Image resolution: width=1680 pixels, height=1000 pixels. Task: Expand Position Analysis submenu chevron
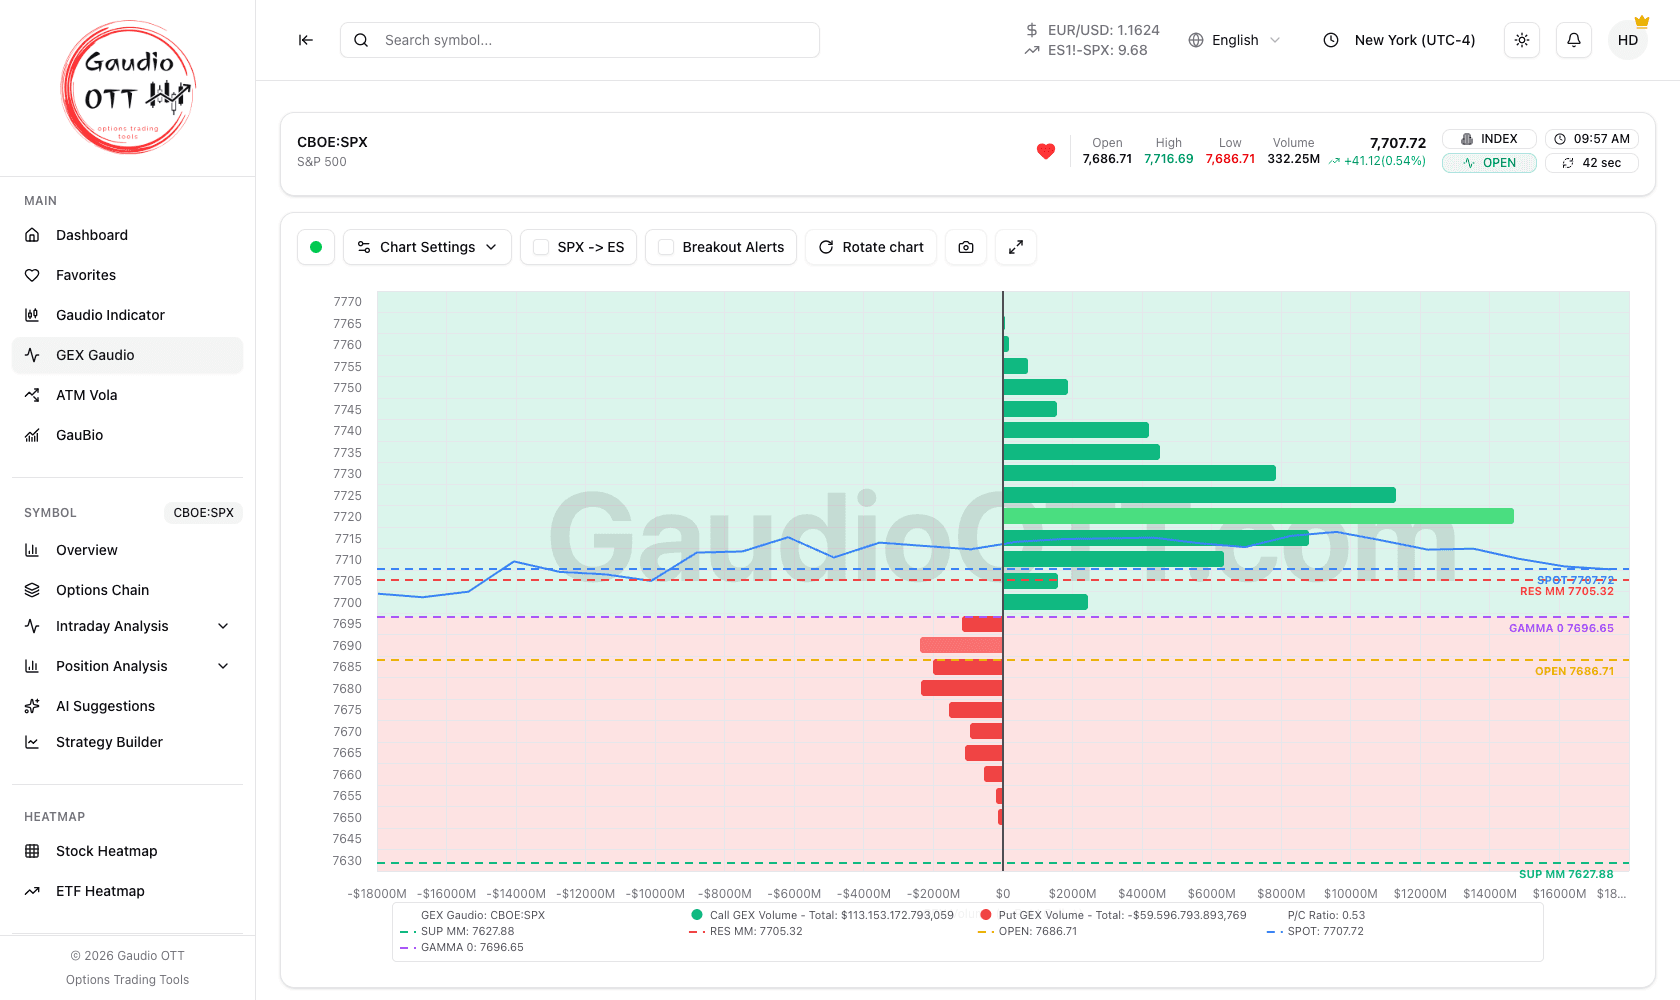click(x=223, y=666)
